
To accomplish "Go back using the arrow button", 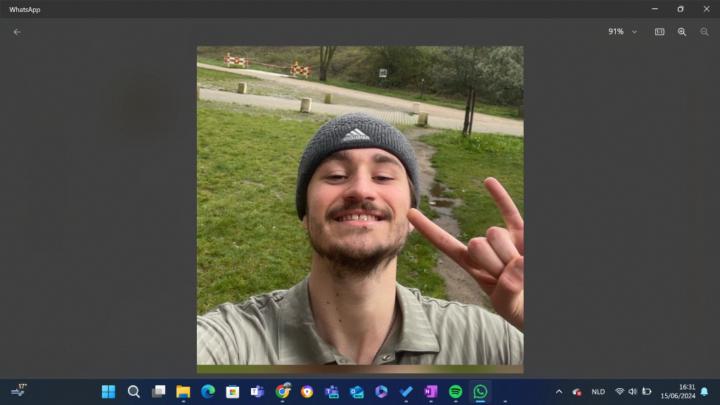I will 17,32.
